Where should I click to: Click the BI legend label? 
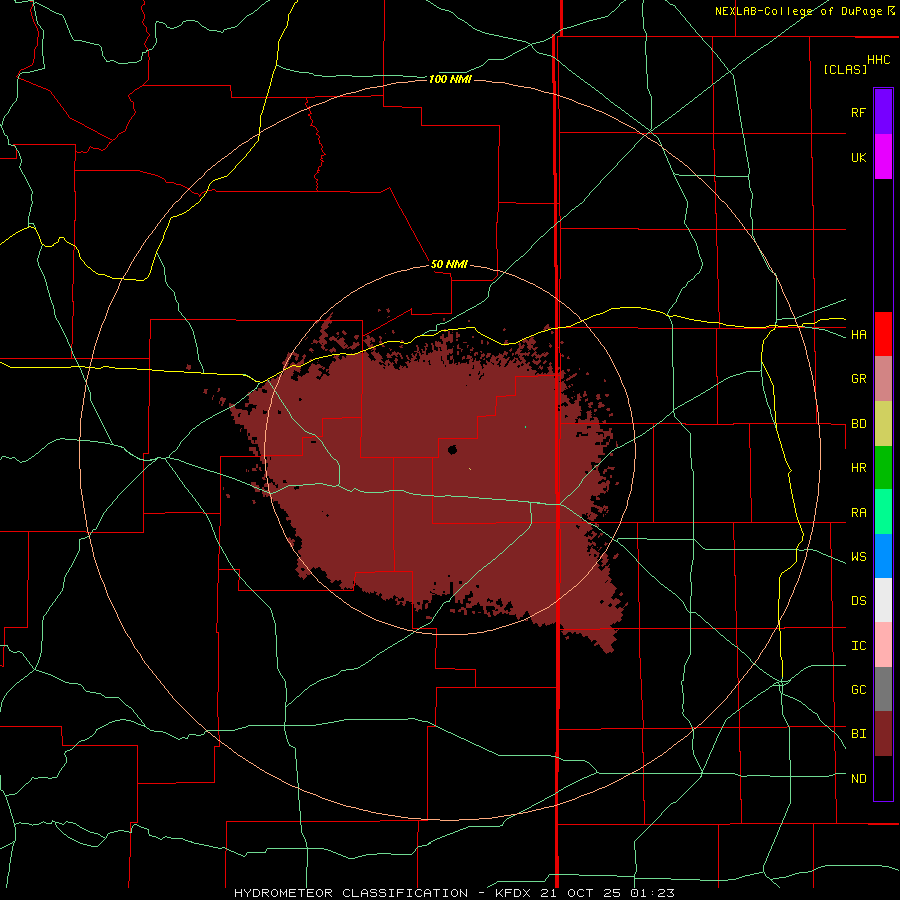click(x=858, y=734)
